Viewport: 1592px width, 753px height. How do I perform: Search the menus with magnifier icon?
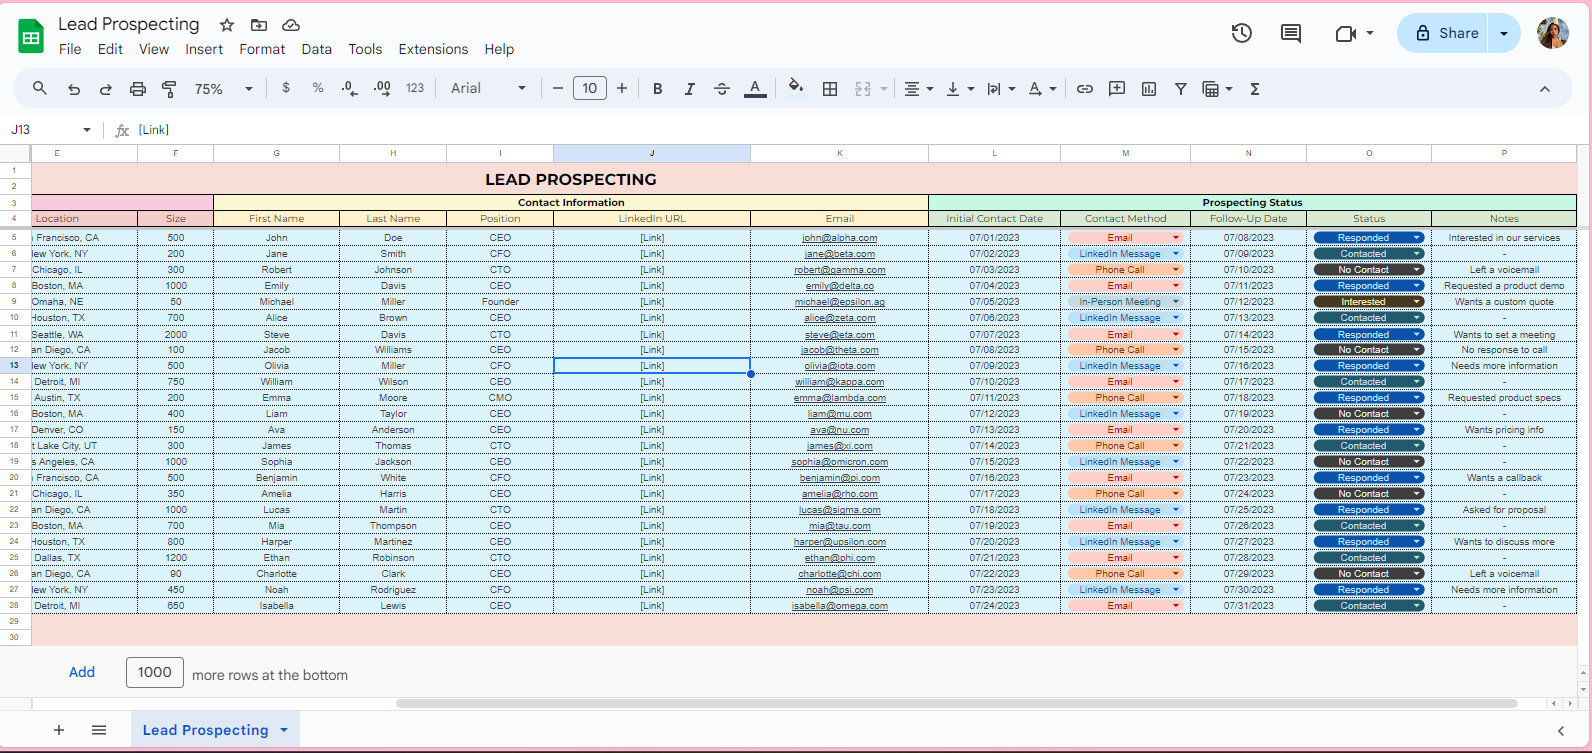tap(40, 88)
